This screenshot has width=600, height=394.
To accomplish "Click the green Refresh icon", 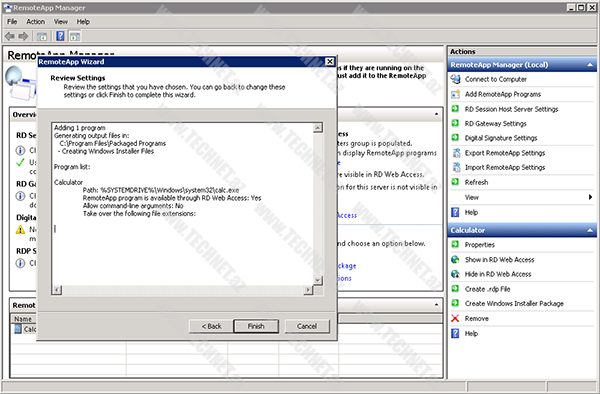I will [x=455, y=182].
